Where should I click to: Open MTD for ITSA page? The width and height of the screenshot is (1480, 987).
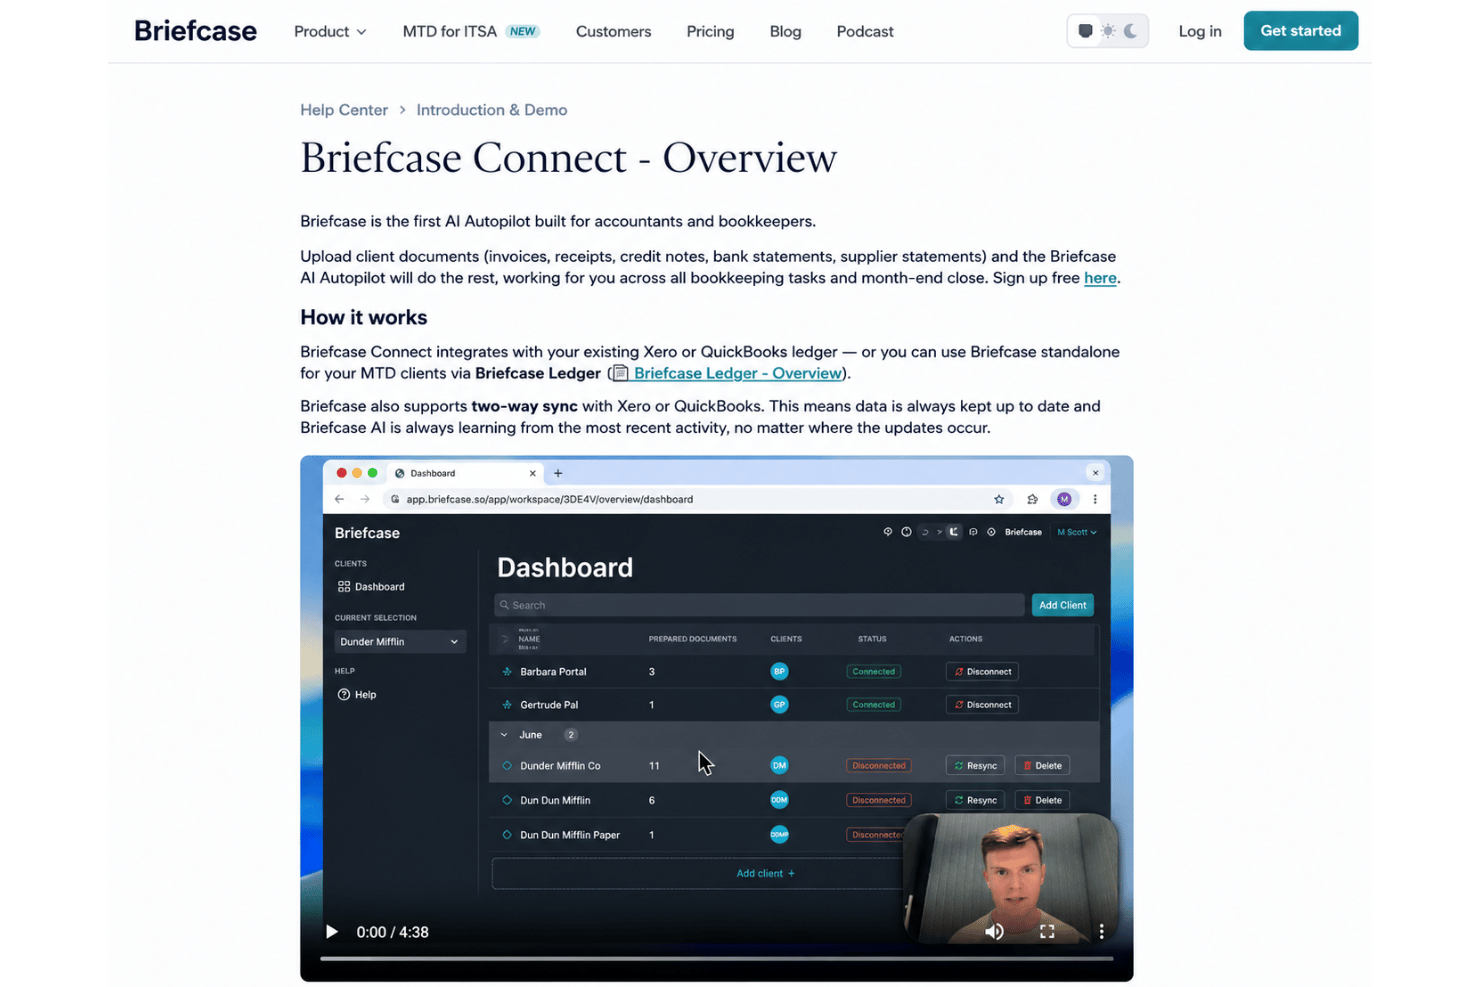coord(450,31)
